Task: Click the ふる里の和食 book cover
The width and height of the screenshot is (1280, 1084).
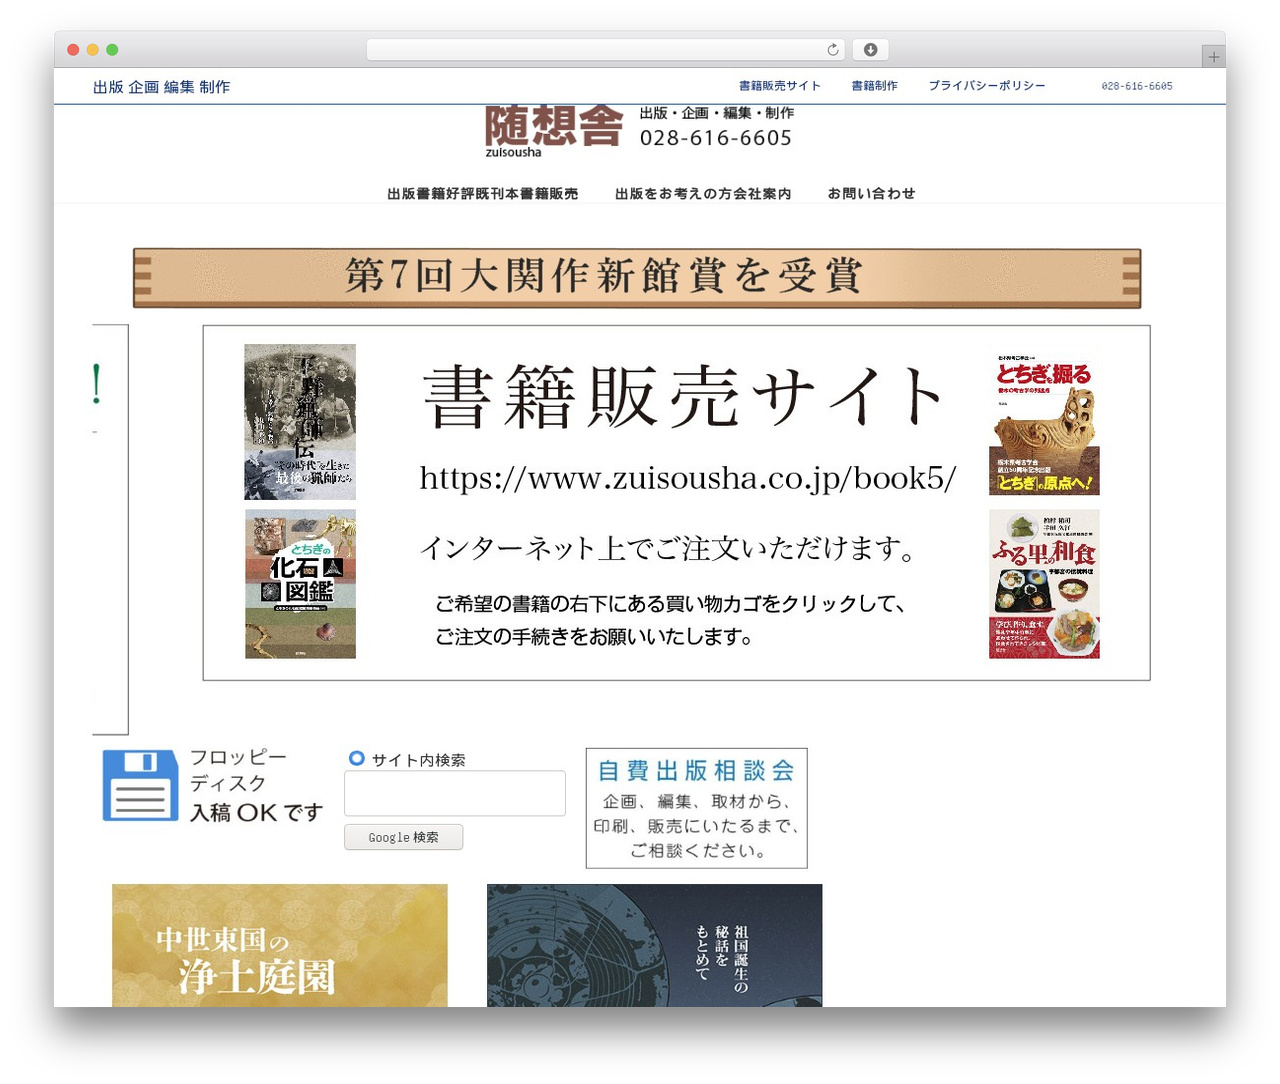Action: (1044, 584)
